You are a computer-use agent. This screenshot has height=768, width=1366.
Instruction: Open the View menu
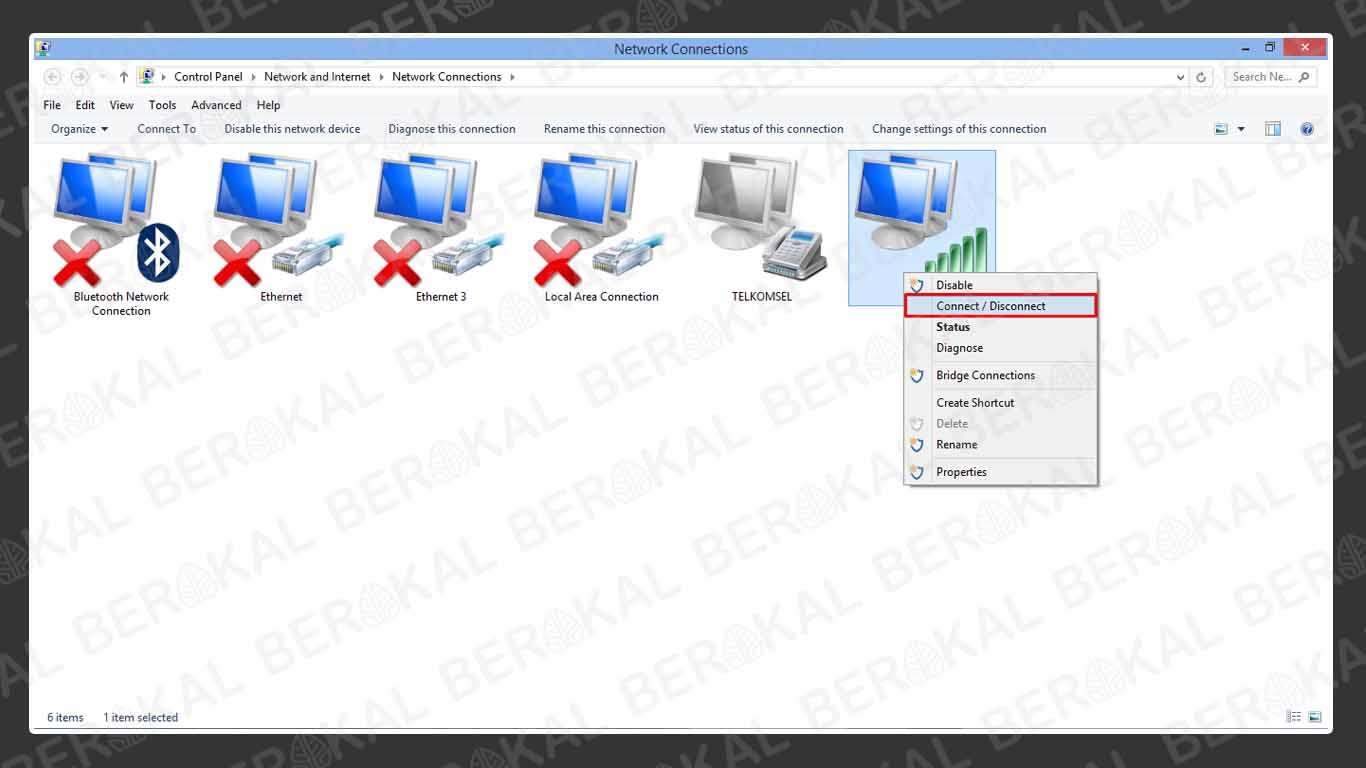pyautogui.click(x=121, y=105)
